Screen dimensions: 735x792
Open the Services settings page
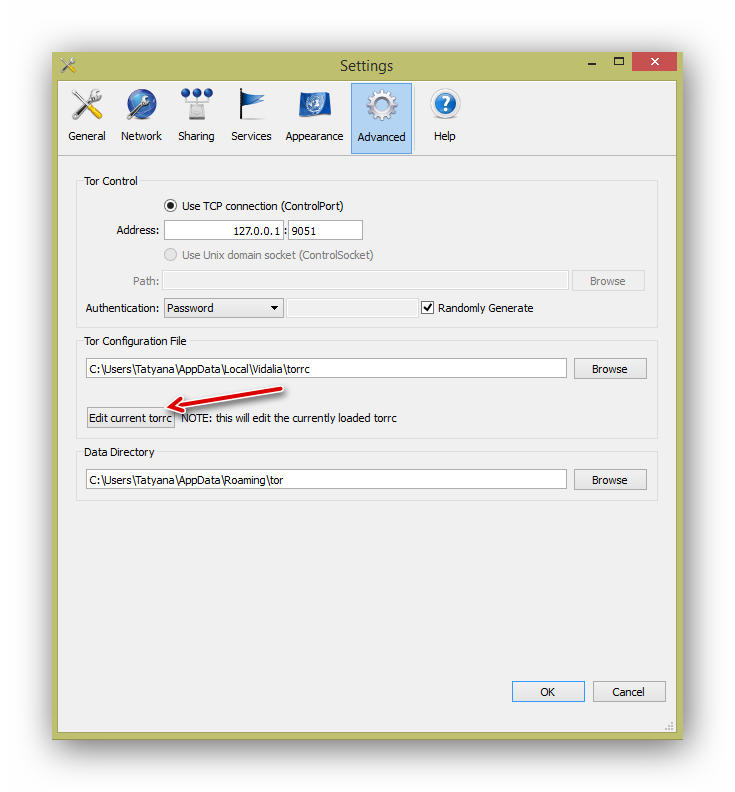251,117
